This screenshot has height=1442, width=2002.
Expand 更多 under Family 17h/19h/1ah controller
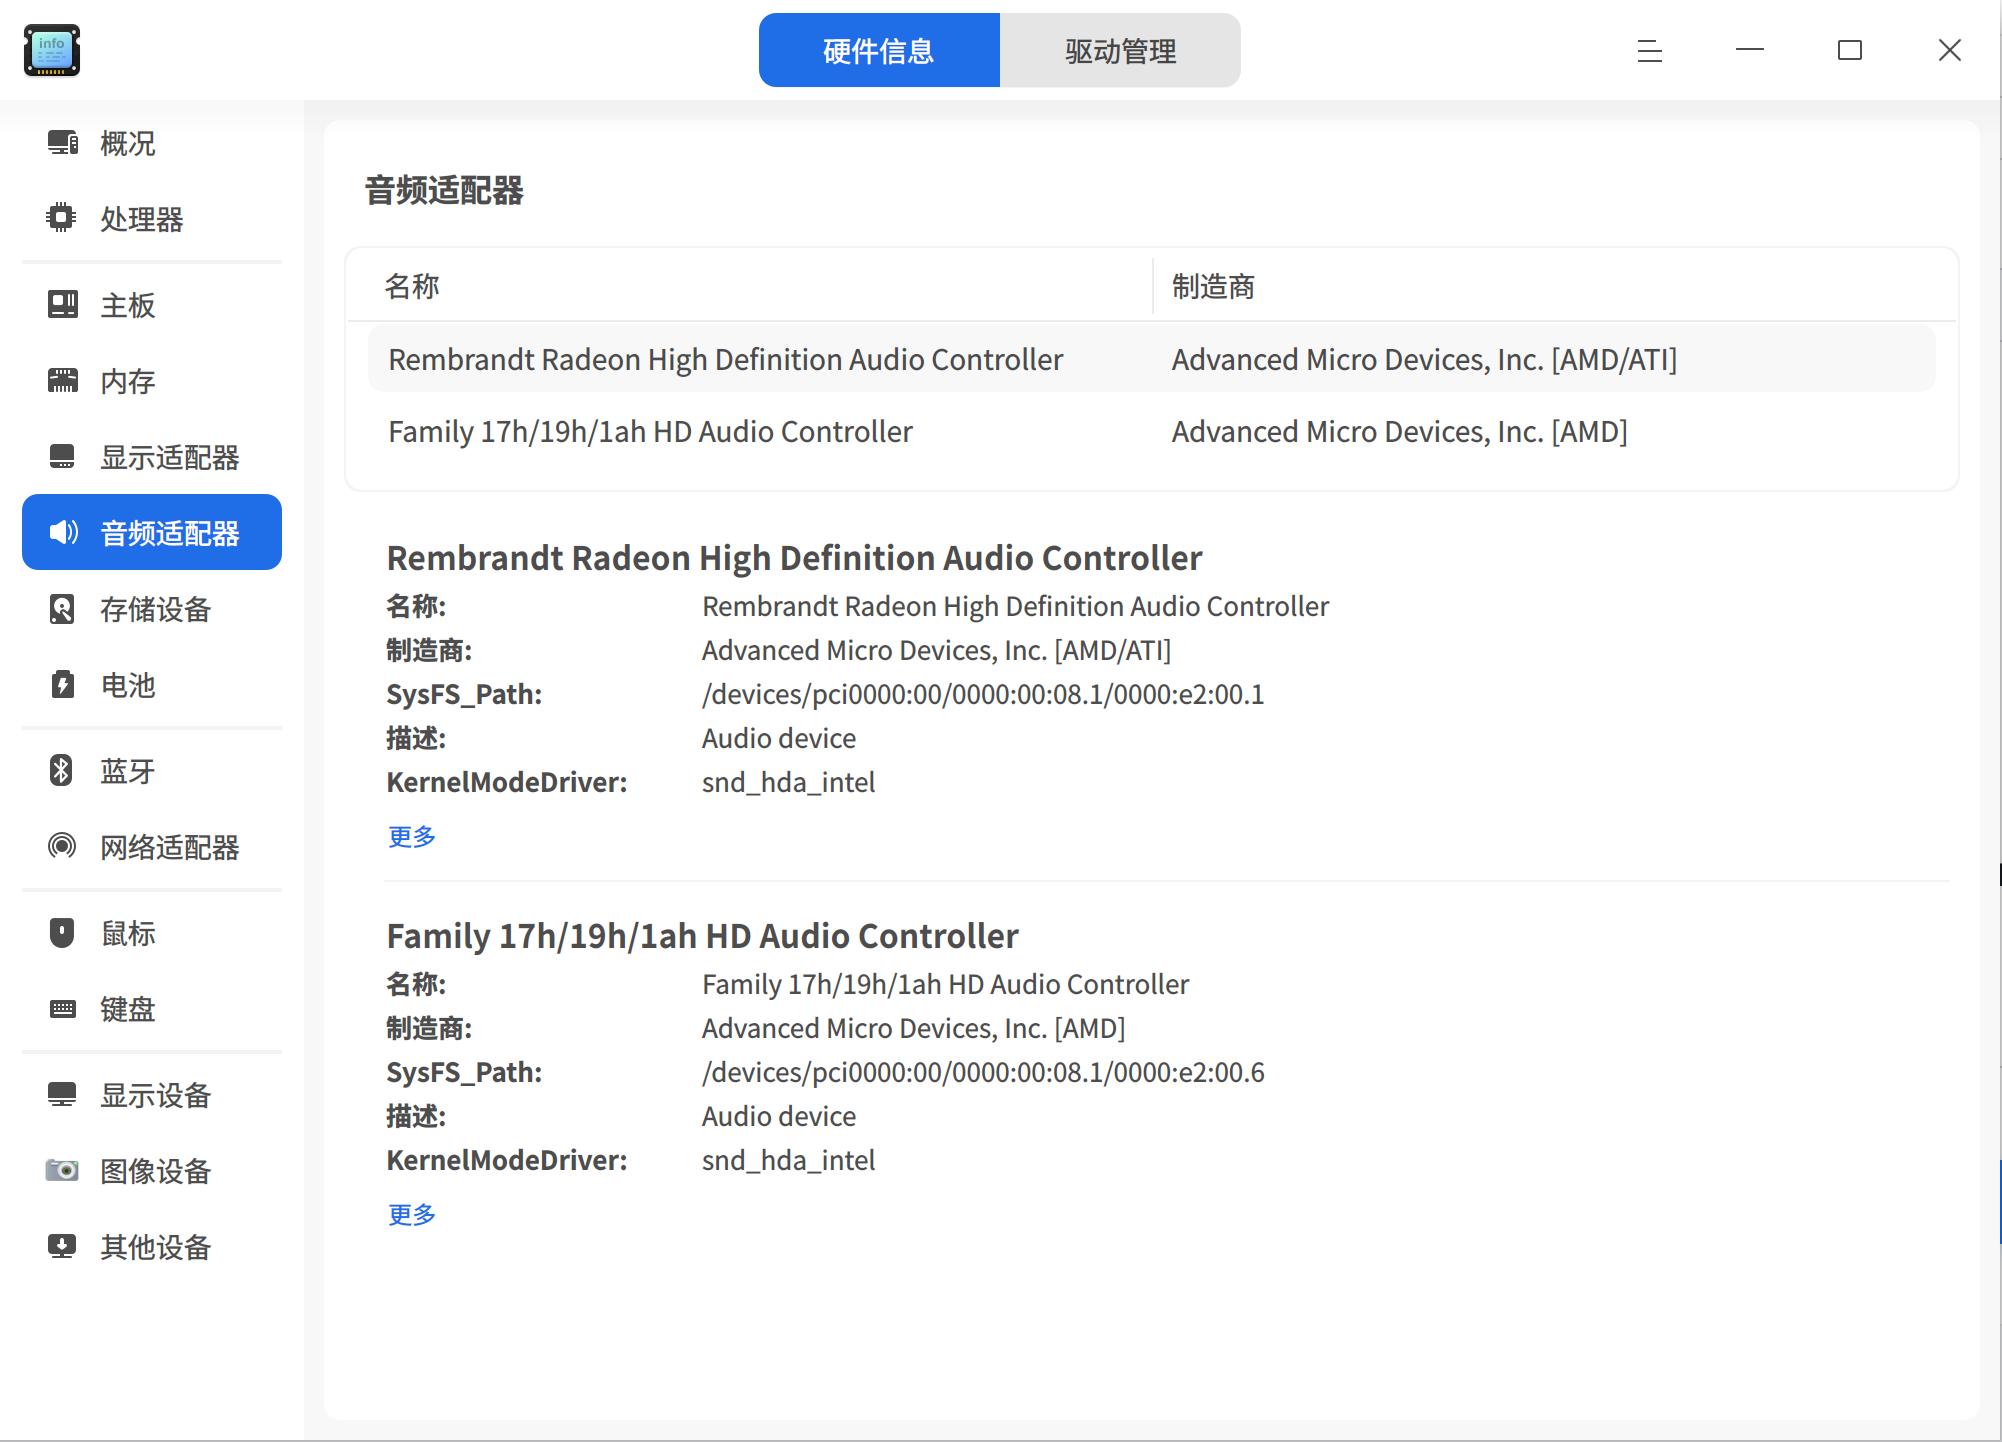(x=412, y=1214)
